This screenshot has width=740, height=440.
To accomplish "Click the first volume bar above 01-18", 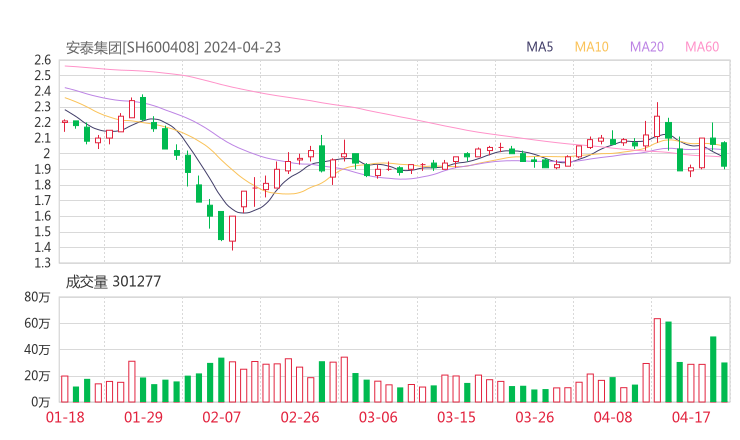I will pos(65,389).
